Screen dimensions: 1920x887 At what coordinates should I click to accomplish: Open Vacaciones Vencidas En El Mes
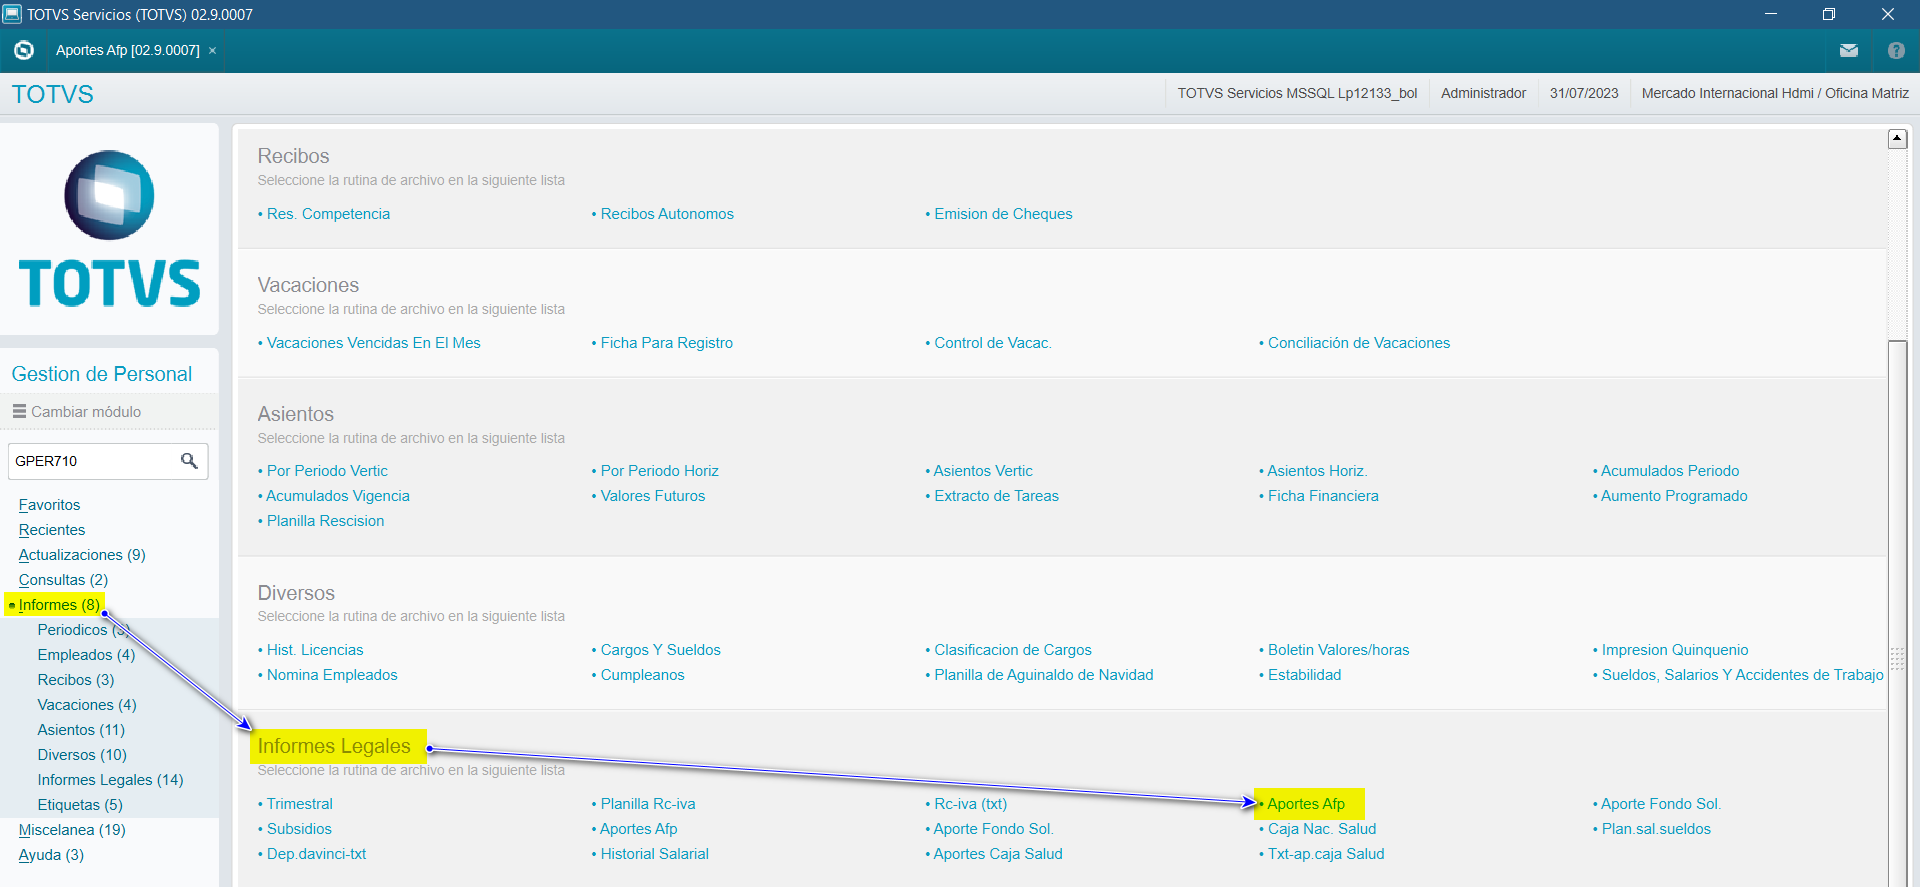pos(373,343)
